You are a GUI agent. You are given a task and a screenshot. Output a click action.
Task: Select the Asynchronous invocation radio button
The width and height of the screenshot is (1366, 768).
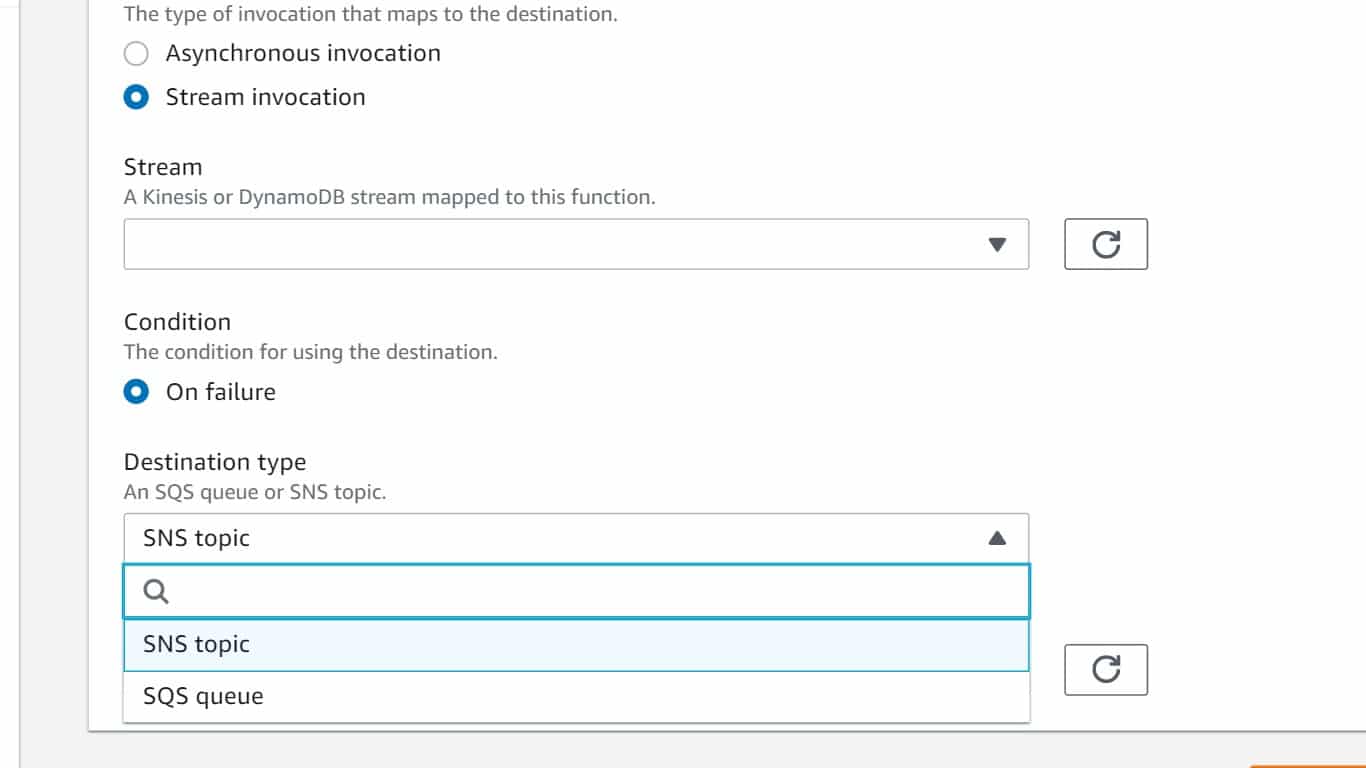(136, 53)
